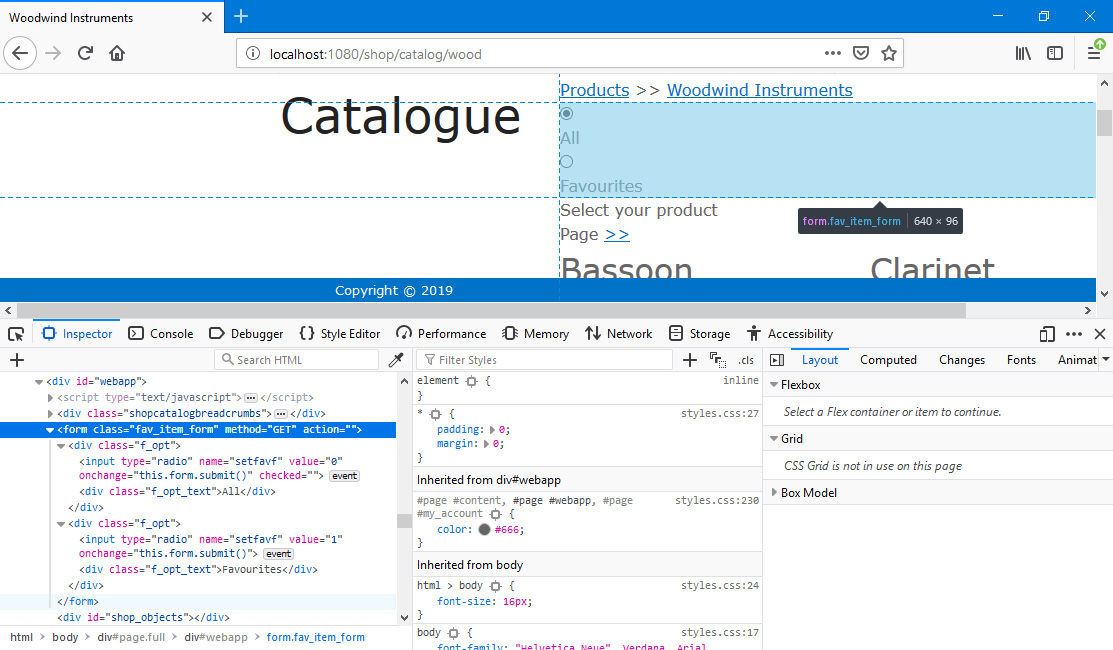The height and width of the screenshot is (650, 1113).
Task: Open the Library menu
Action: pos(1023,53)
